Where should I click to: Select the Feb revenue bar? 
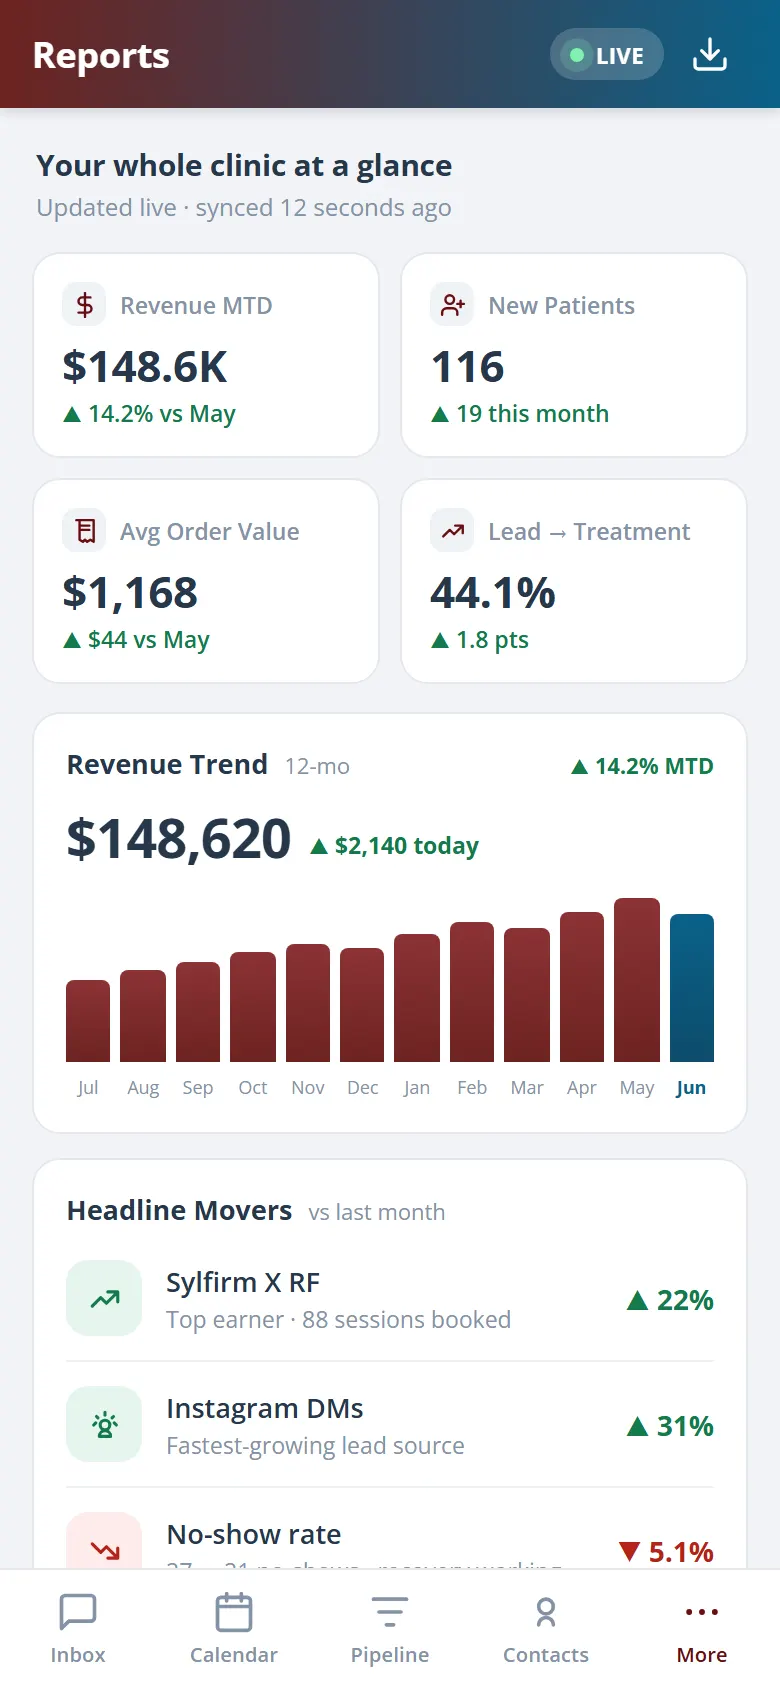point(472,992)
